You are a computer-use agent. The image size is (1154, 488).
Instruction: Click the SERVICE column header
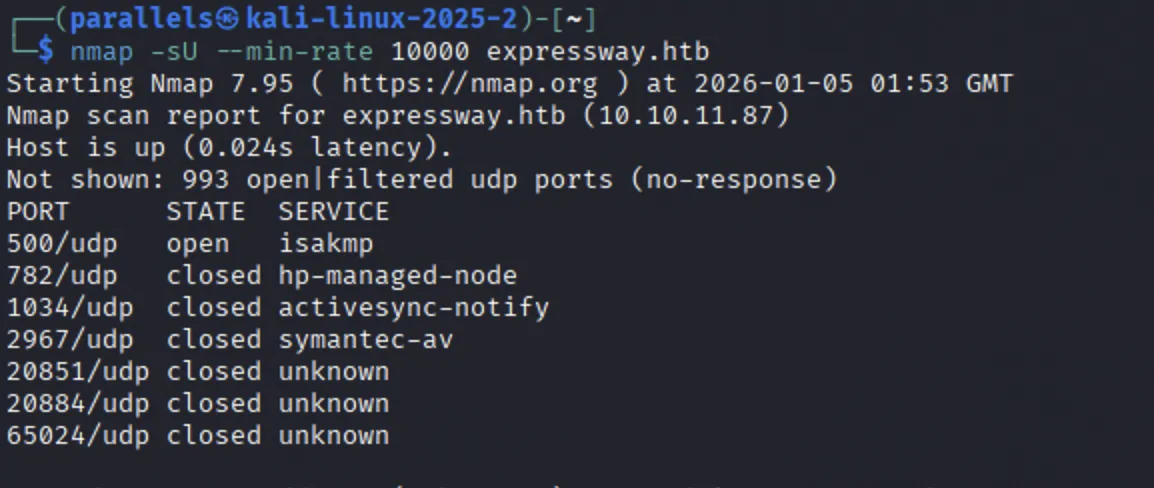point(333,212)
